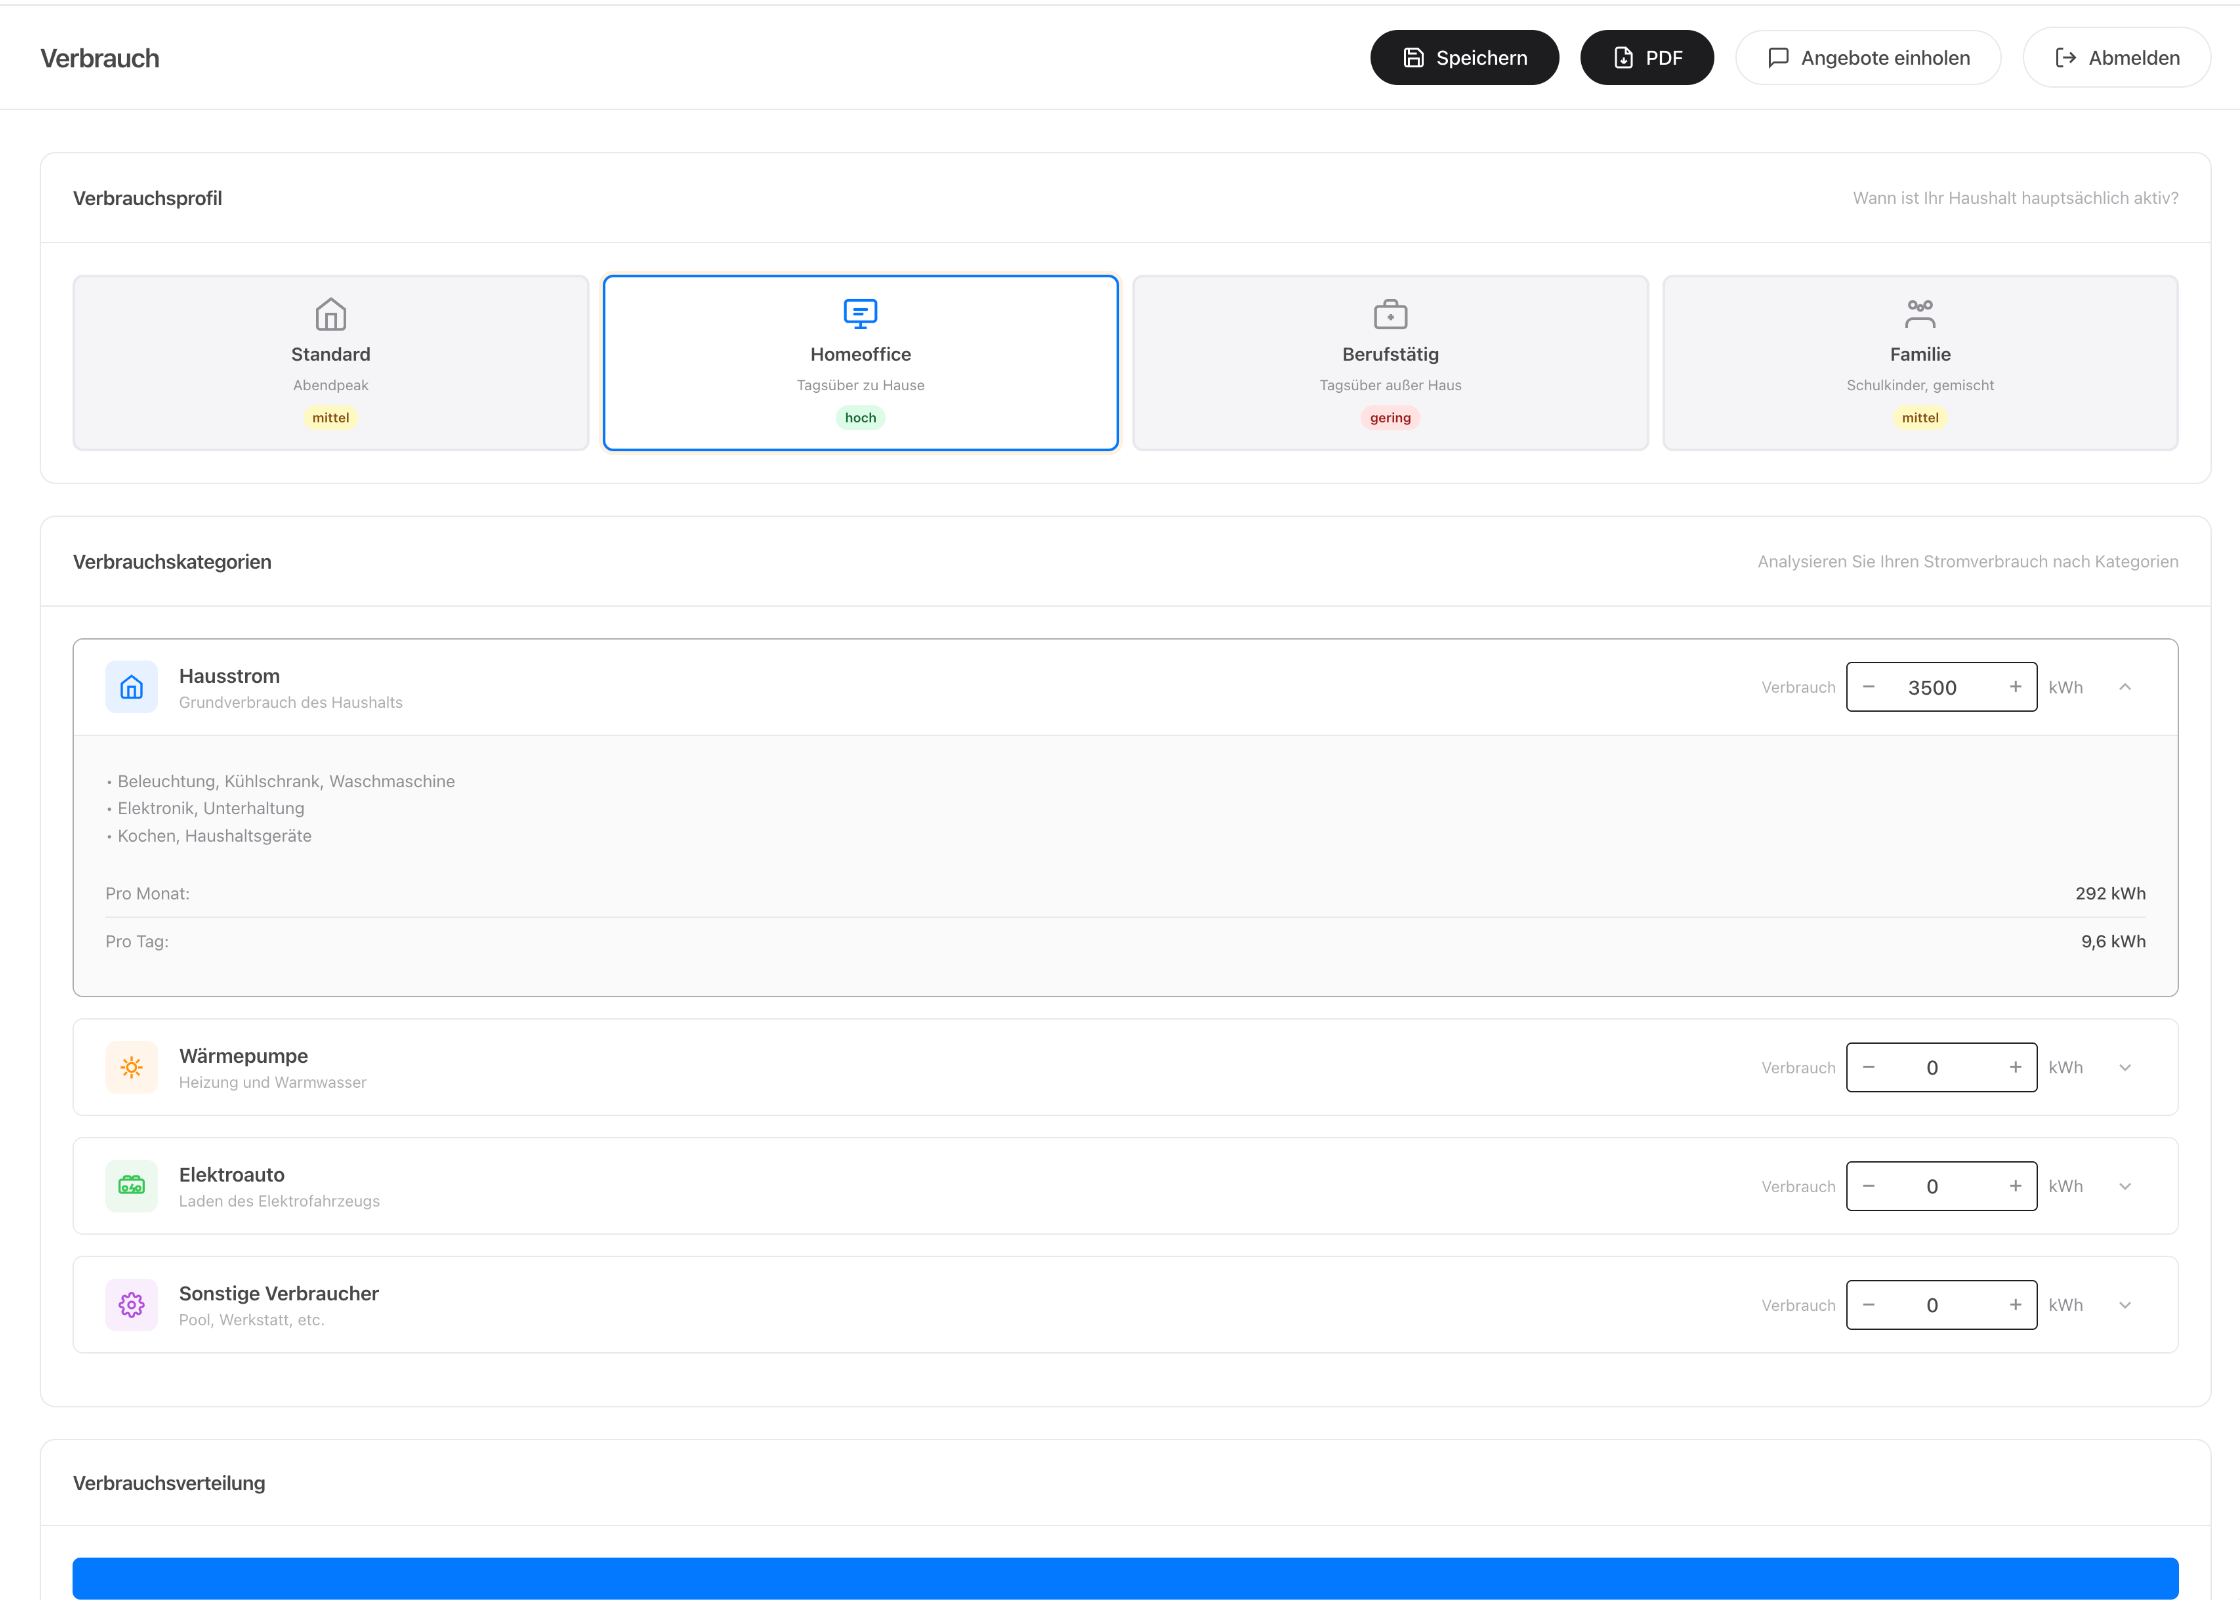The width and height of the screenshot is (2240, 1600).
Task: Select the Berufstätig profile card
Action: [x=1390, y=363]
